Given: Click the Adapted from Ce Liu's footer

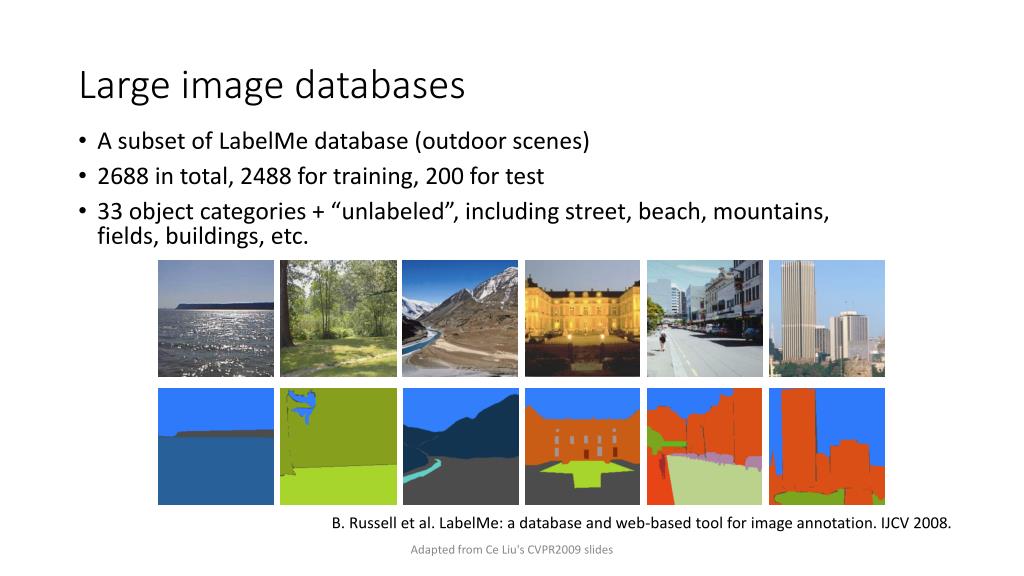Looking at the screenshot, I should click(511, 549).
